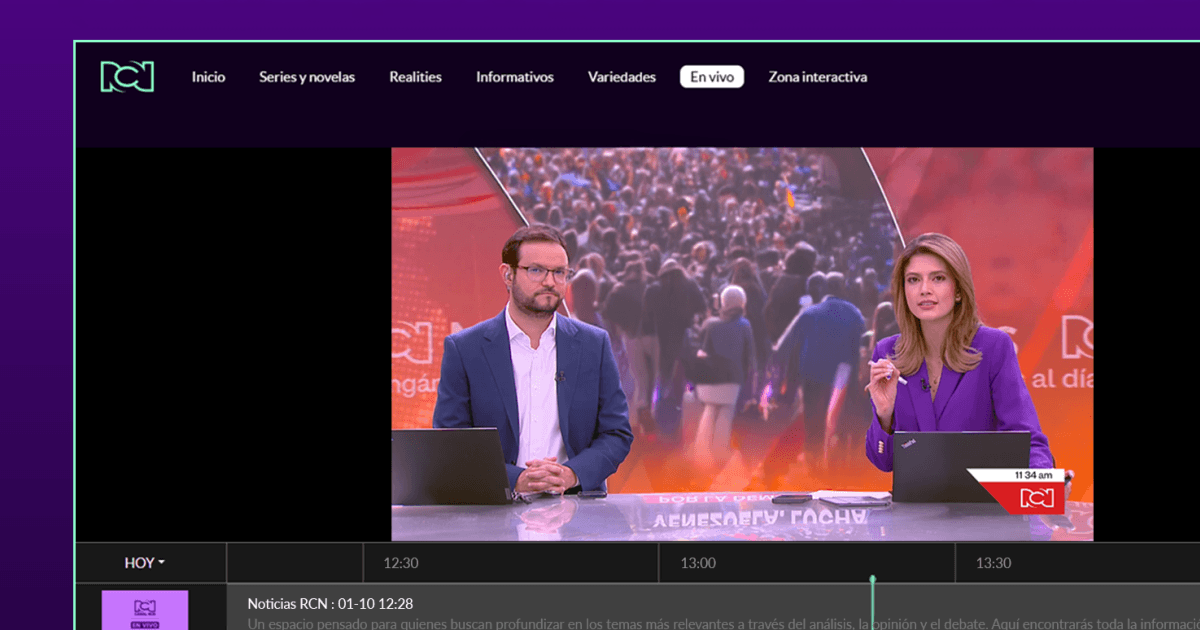Open the Noticias RCN 01-10 12:28 program
The height and width of the screenshot is (630, 1200).
coord(330,603)
